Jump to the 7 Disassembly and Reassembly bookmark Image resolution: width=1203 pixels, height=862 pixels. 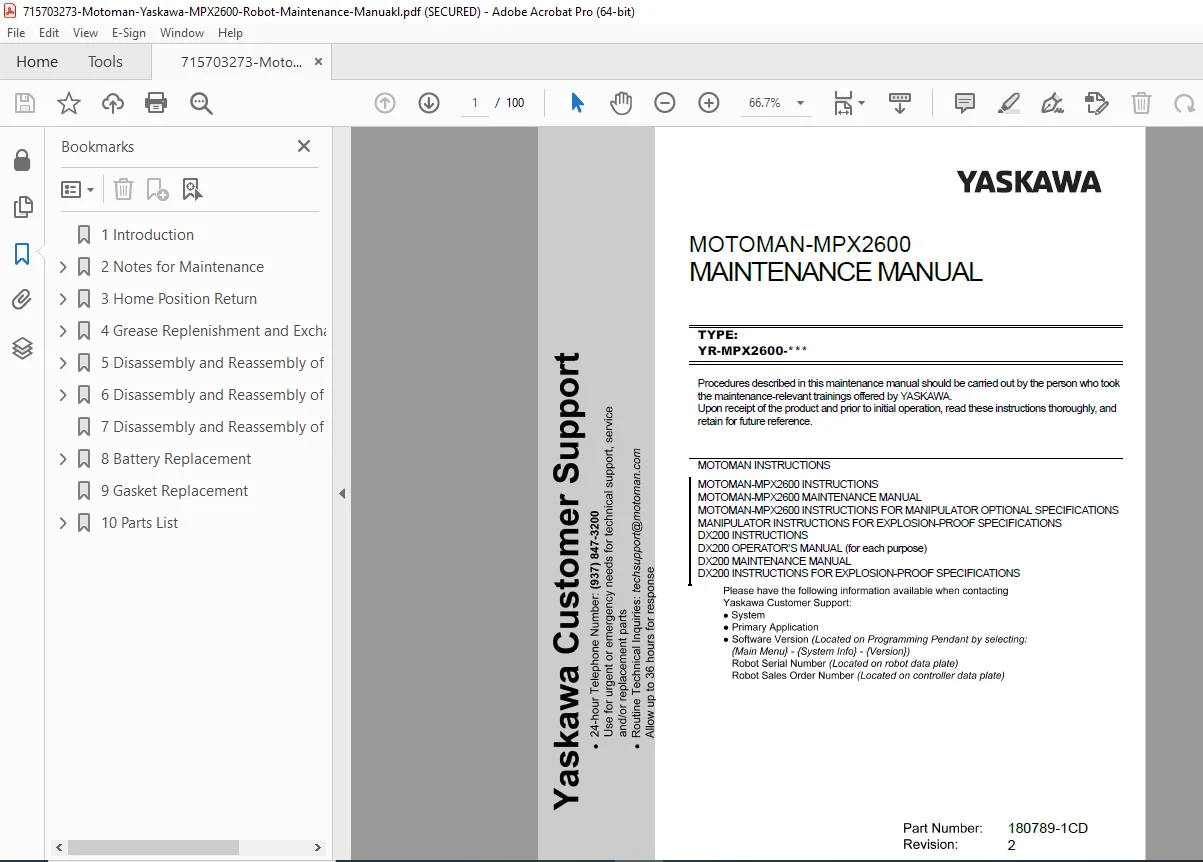[x=212, y=427]
